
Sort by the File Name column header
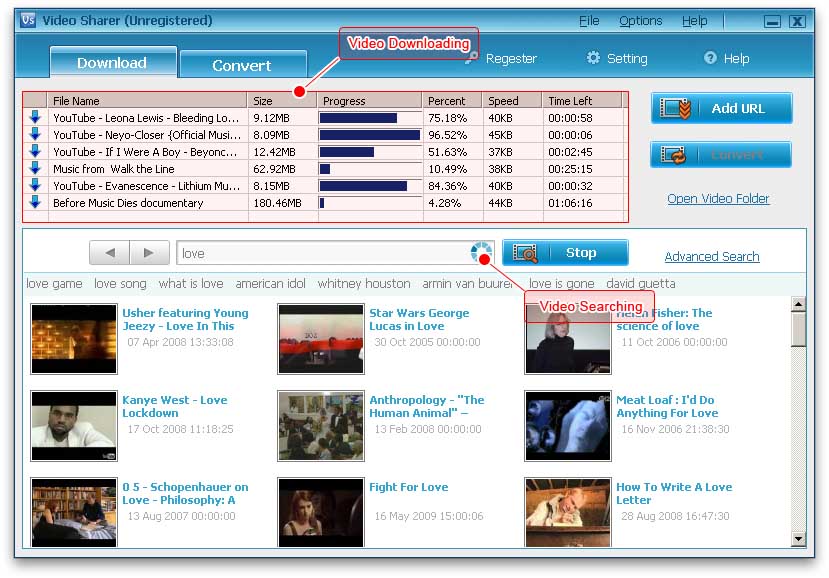click(147, 100)
